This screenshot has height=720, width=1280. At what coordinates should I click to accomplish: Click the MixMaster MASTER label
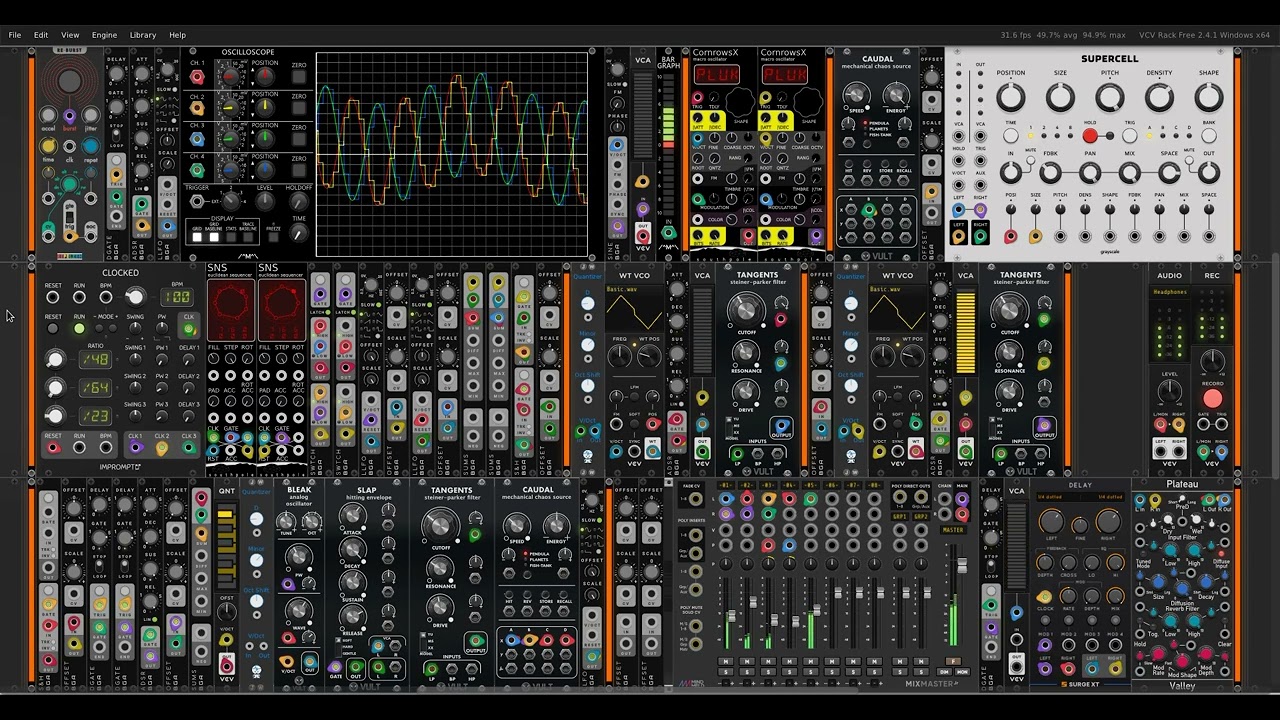[953, 530]
